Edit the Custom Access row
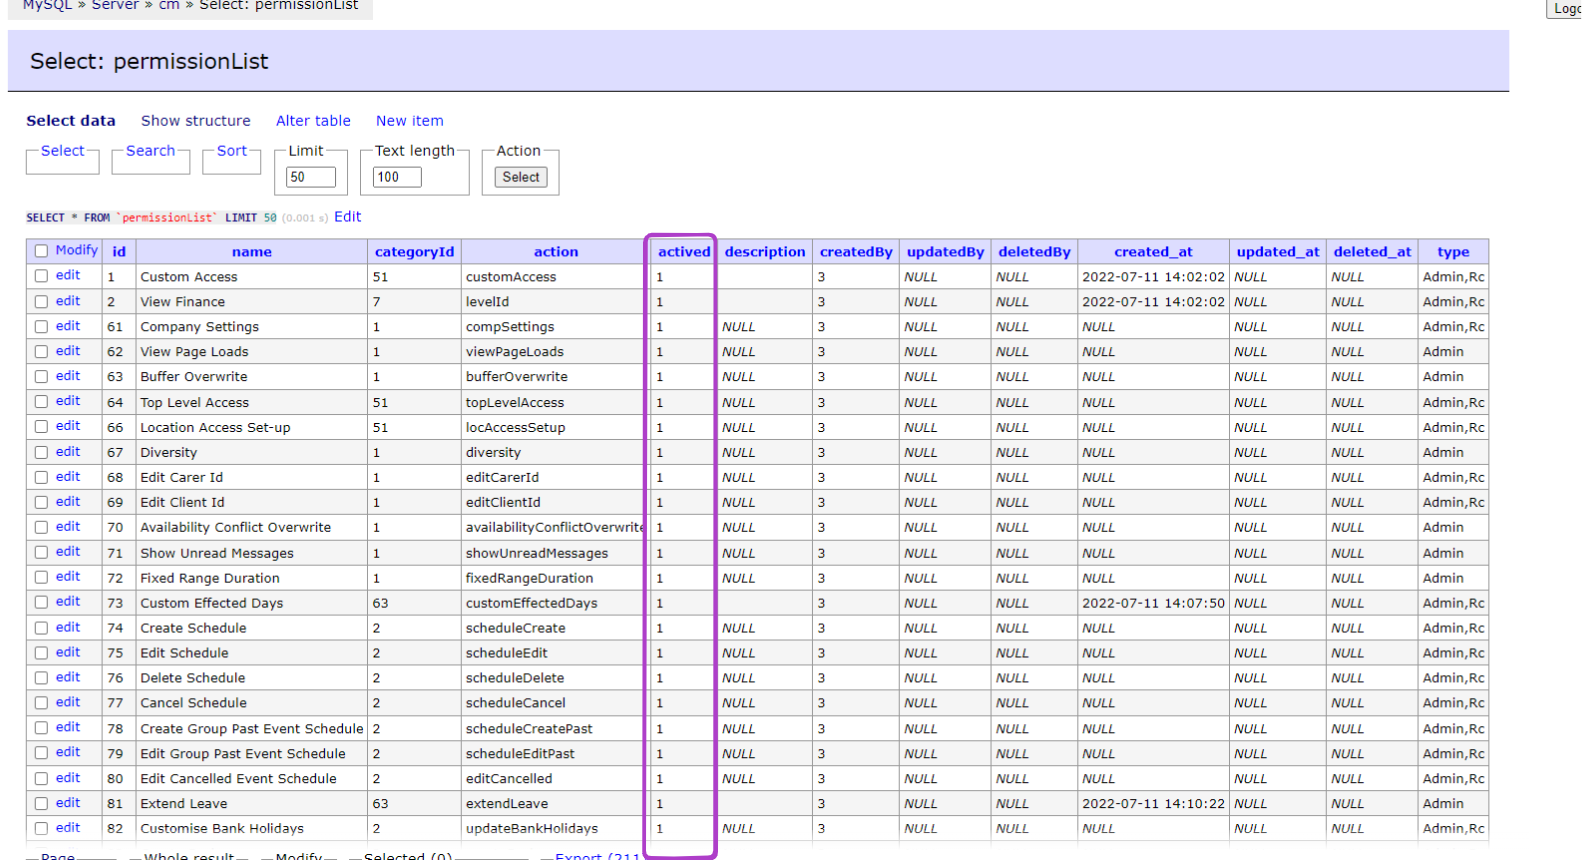 coord(68,275)
